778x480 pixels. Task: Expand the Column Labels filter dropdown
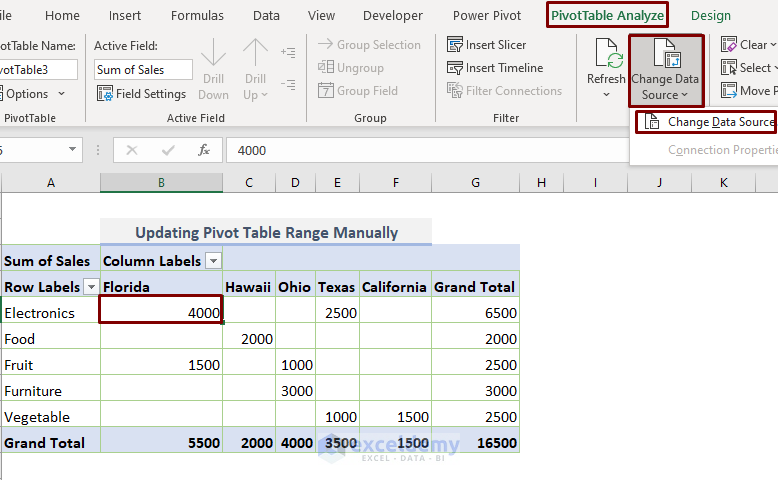[x=213, y=261]
